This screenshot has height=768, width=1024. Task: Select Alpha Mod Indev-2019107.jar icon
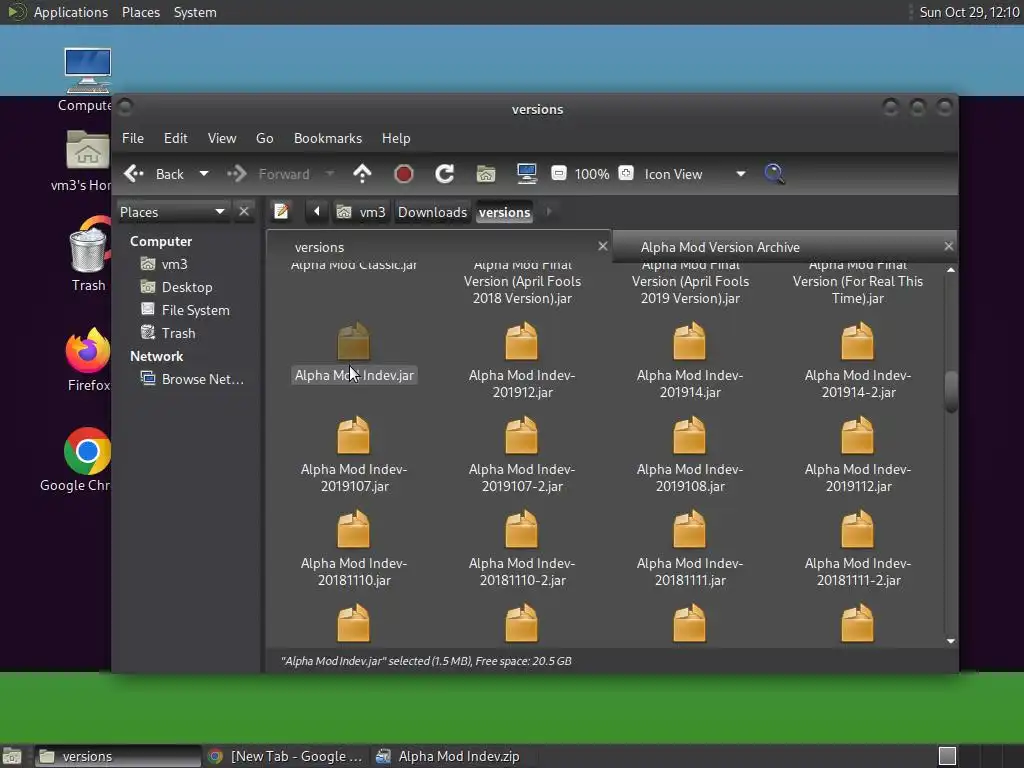354,436
